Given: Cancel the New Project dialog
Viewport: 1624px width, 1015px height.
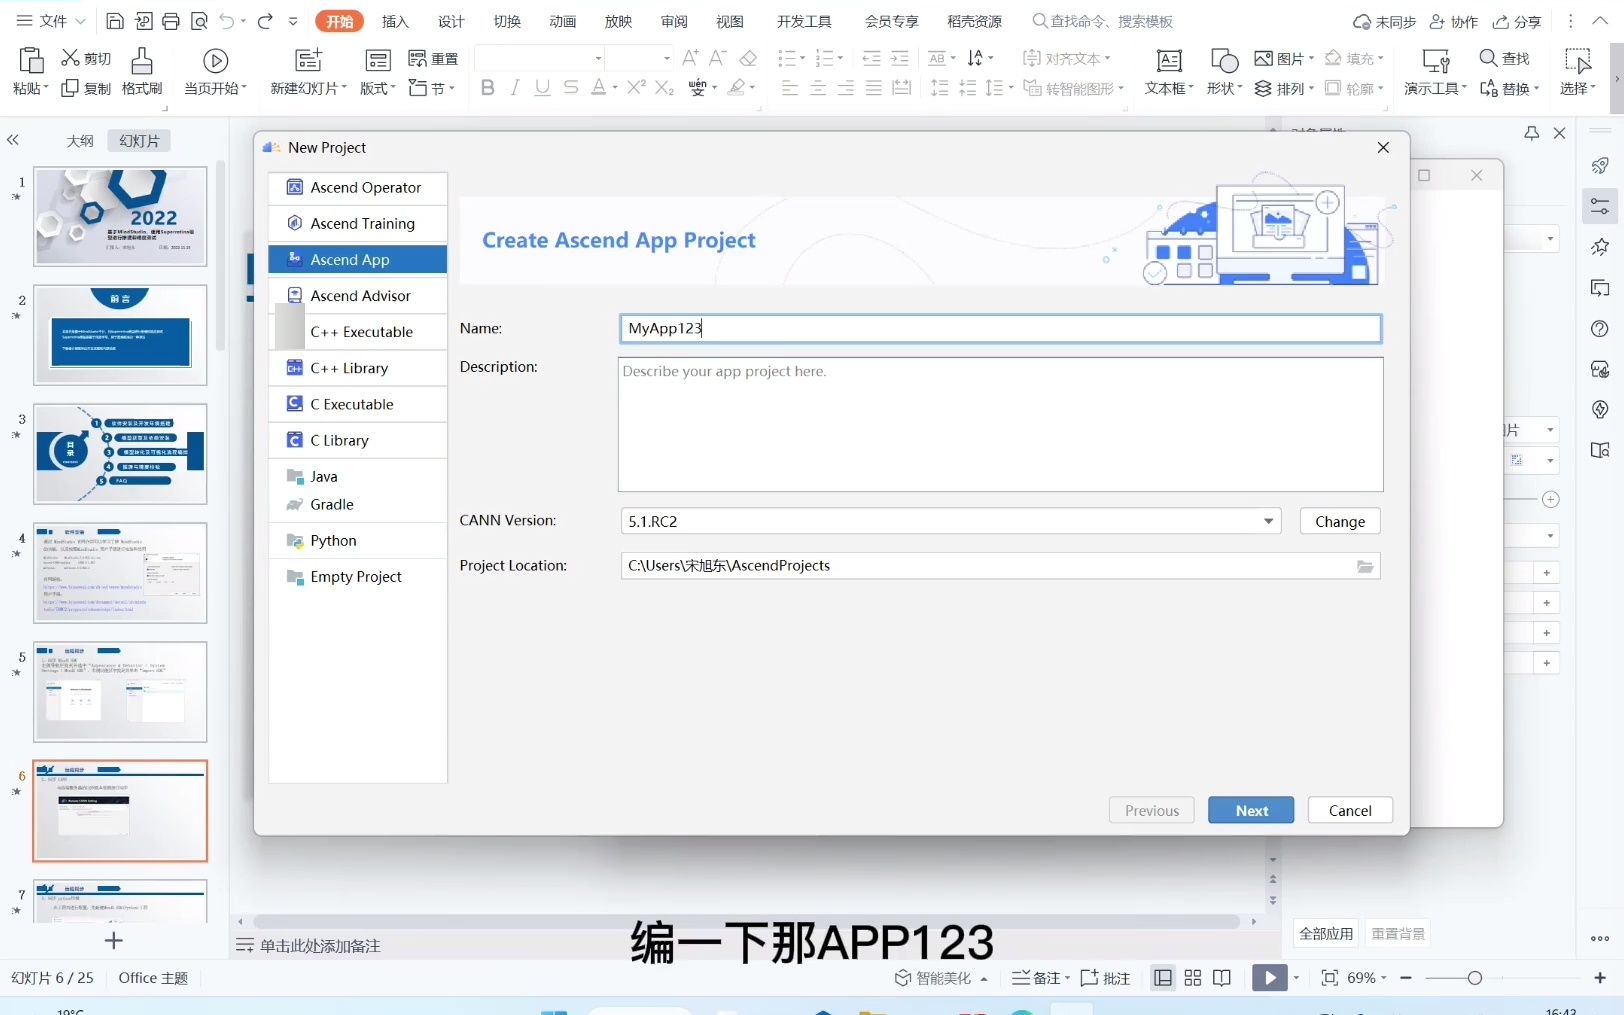Looking at the screenshot, I should [x=1350, y=810].
